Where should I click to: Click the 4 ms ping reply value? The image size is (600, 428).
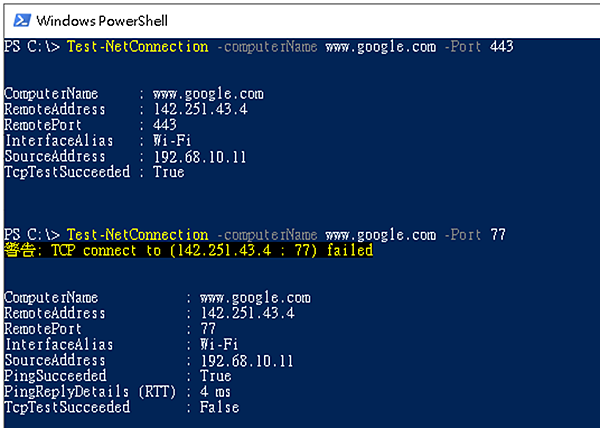[215, 392]
